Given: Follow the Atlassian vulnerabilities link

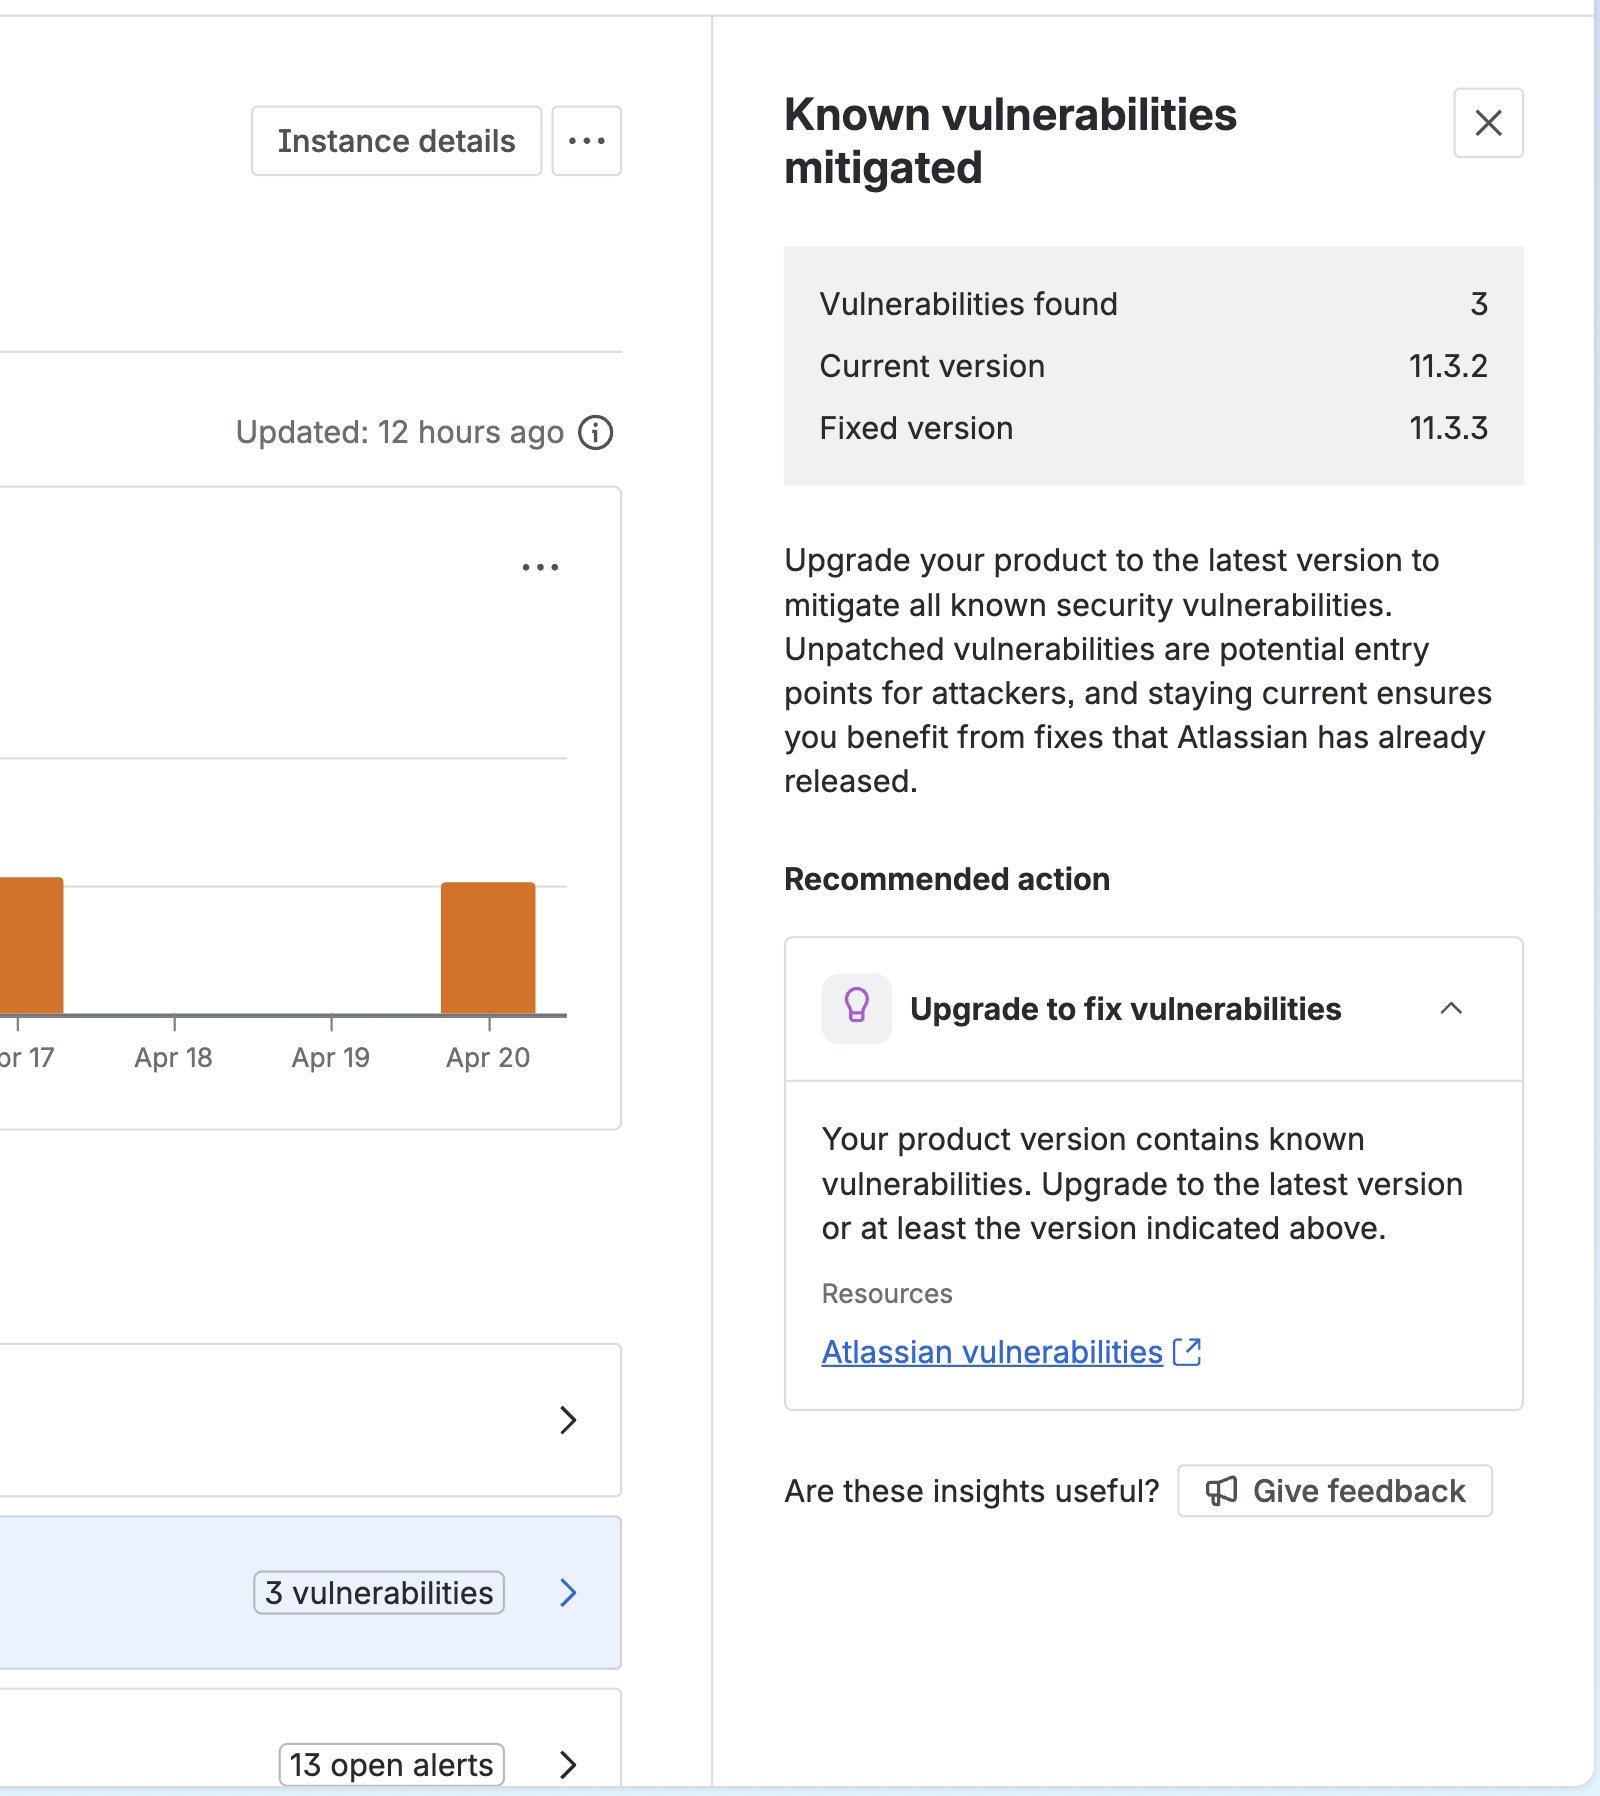Looking at the screenshot, I should tap(992, 1351).
